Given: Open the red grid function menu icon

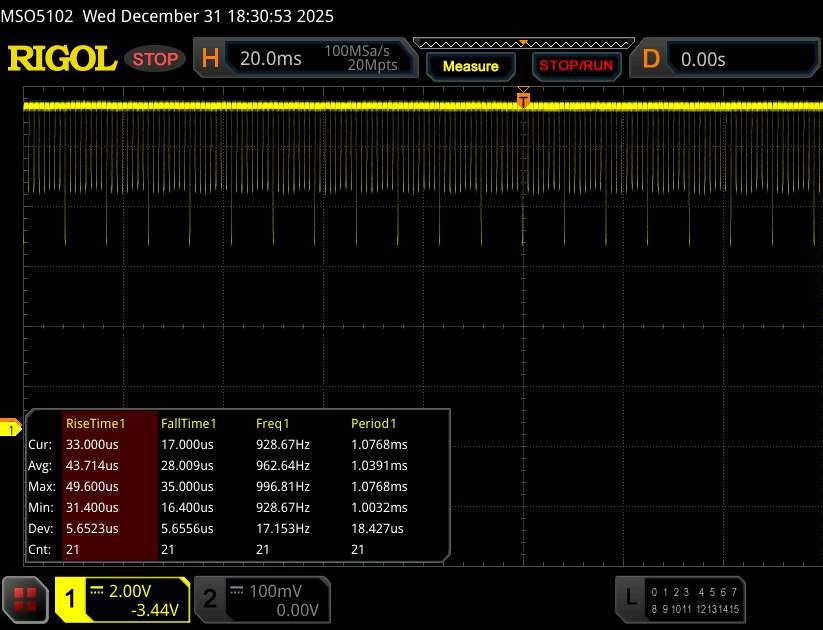Looking at the screenshot, I should tap(27, 598).
